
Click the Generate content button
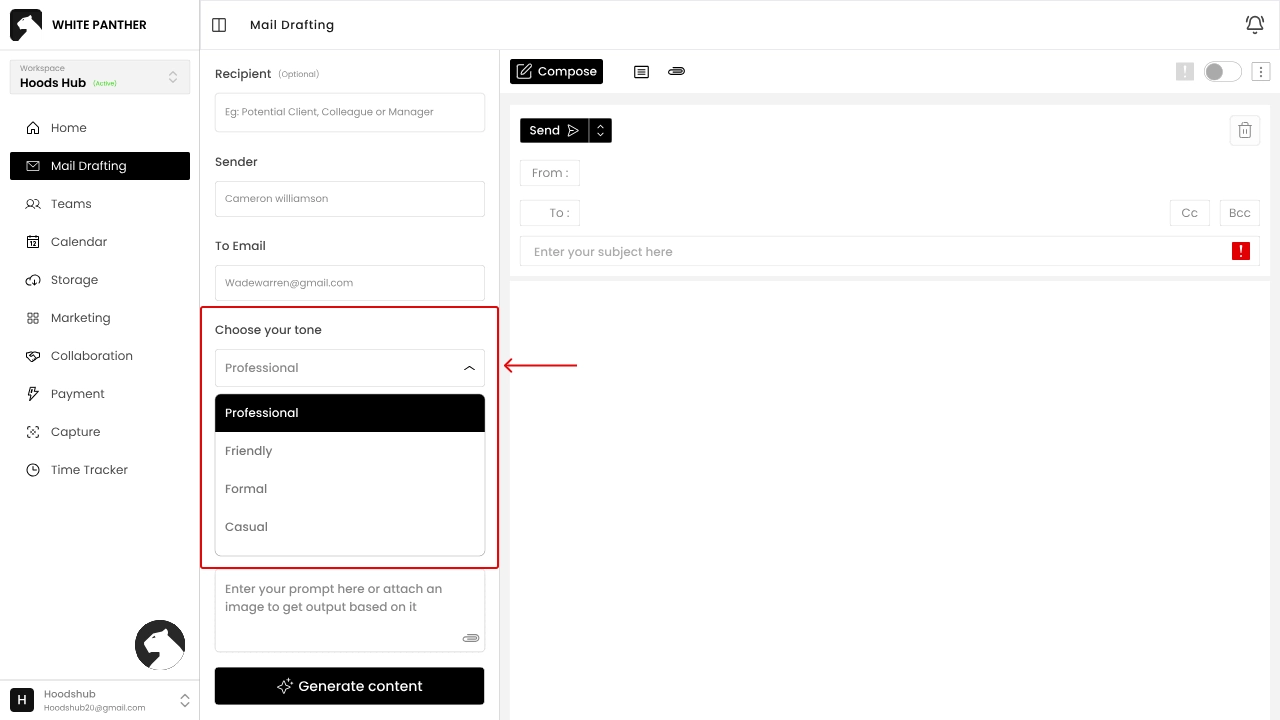pyautogui.click(x=349, y=686)
